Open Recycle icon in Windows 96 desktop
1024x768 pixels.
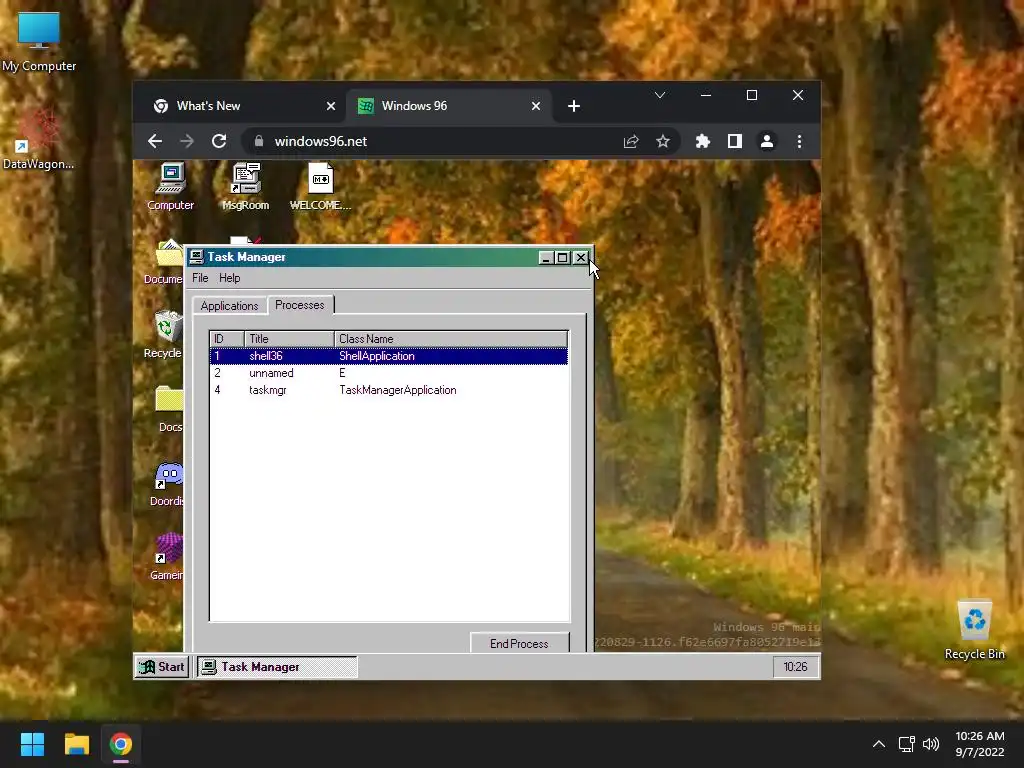pos(165,334)
